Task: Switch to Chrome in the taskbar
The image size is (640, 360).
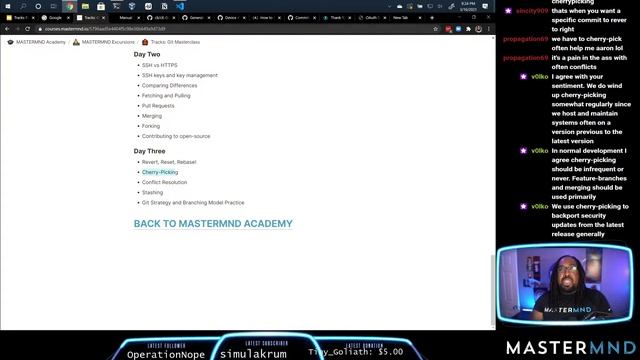Action: click(x=70, y=6)
